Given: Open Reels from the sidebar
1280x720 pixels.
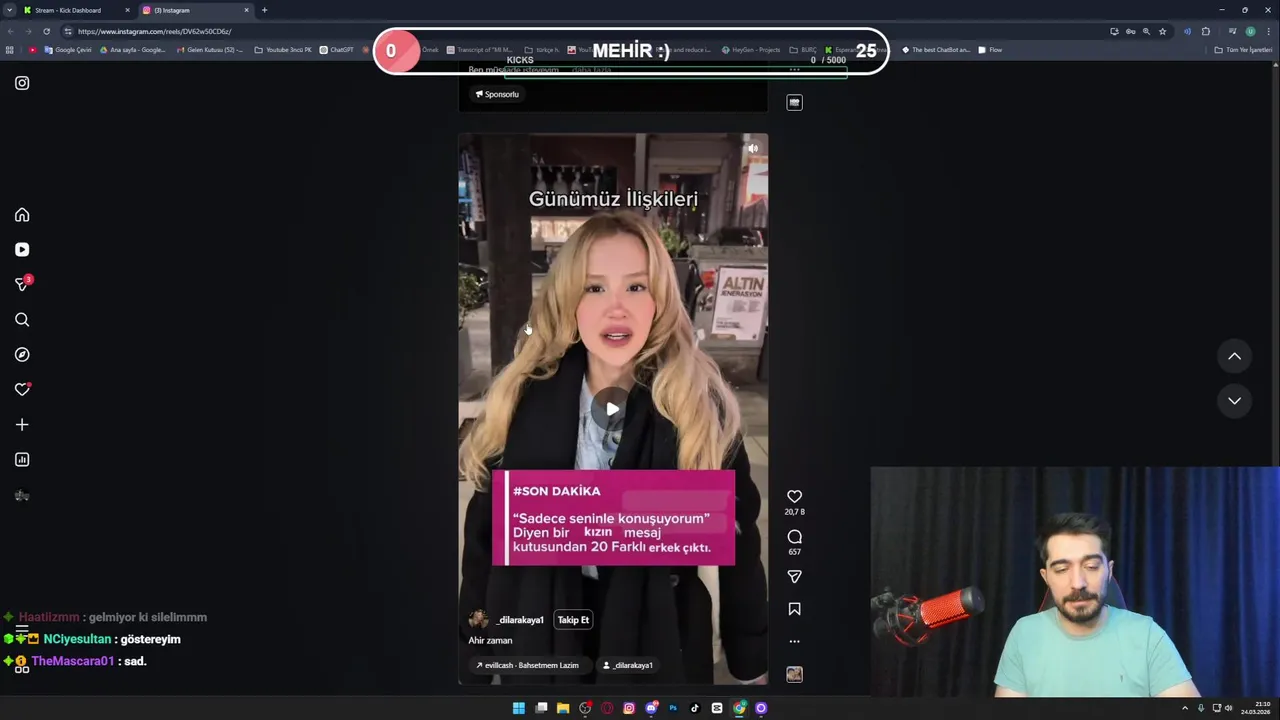Looking at the screenshot, I should 22,250.
